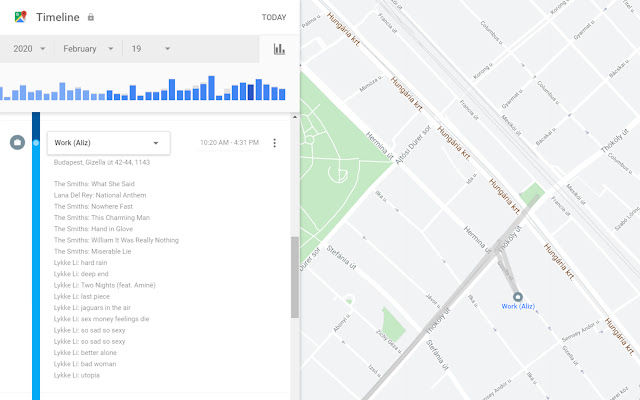Click 'The Smiths: This Charming Man'

(x=102, y=218)
